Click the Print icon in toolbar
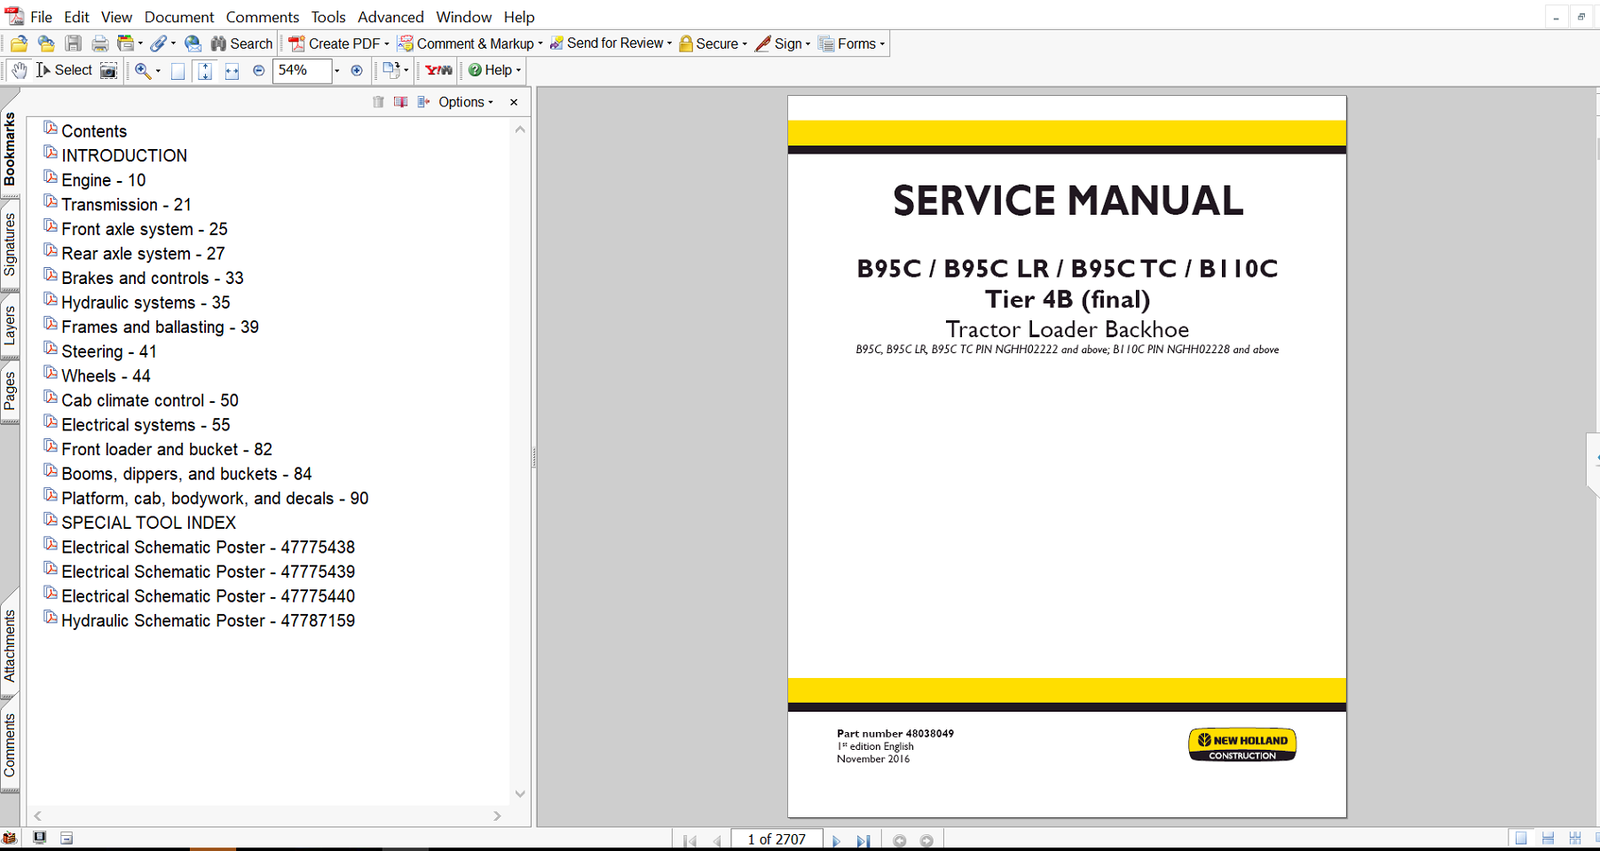Viewport: 1600px width, 851px height. [100, 43]
